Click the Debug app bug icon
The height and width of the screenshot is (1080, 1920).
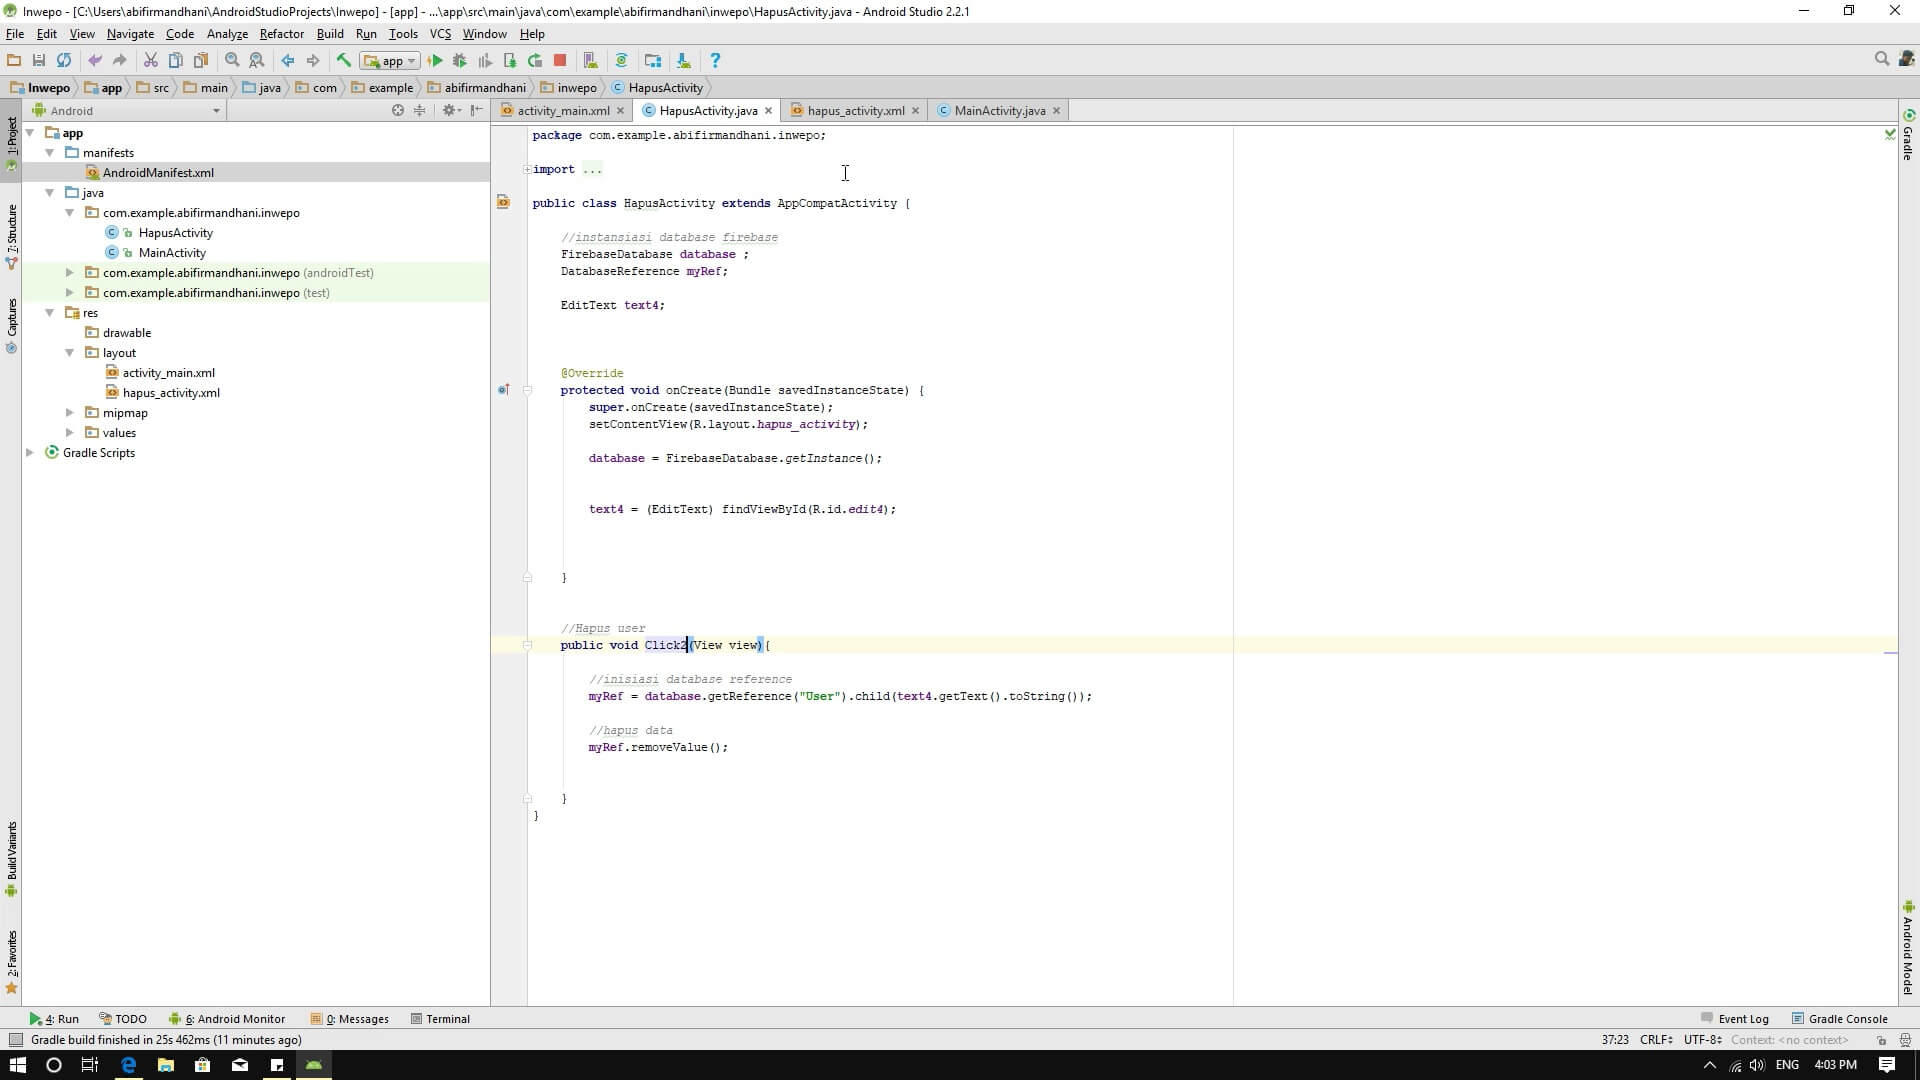(x=460, y=60)
